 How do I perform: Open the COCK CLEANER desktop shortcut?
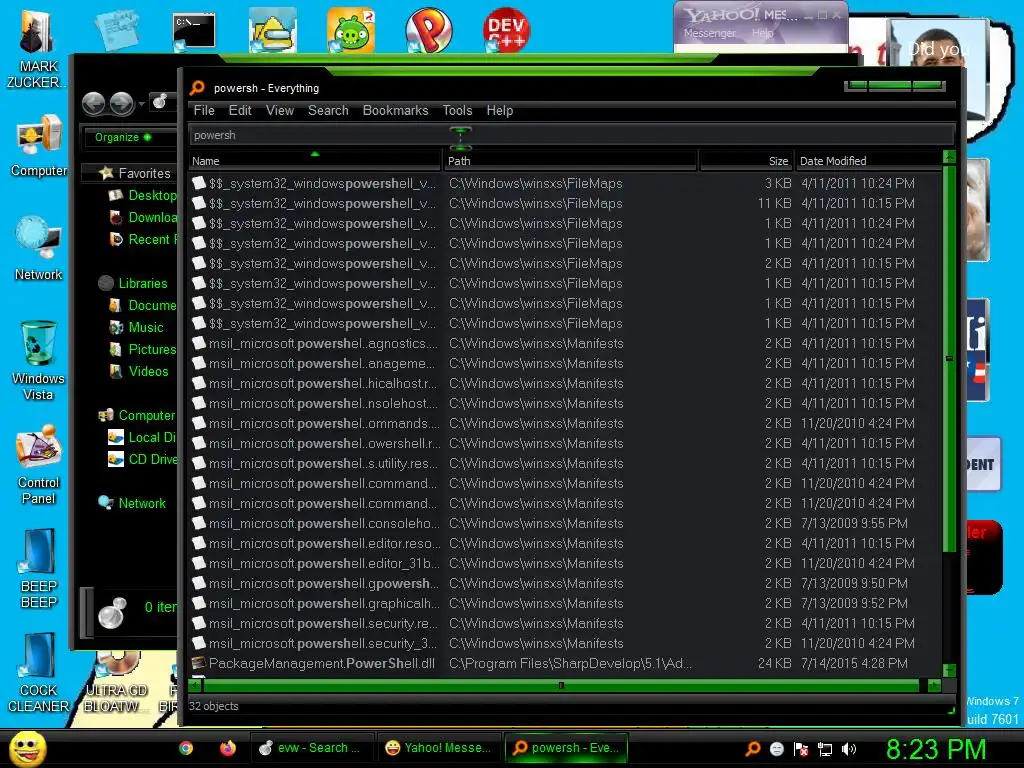click(x=39, y=672)
